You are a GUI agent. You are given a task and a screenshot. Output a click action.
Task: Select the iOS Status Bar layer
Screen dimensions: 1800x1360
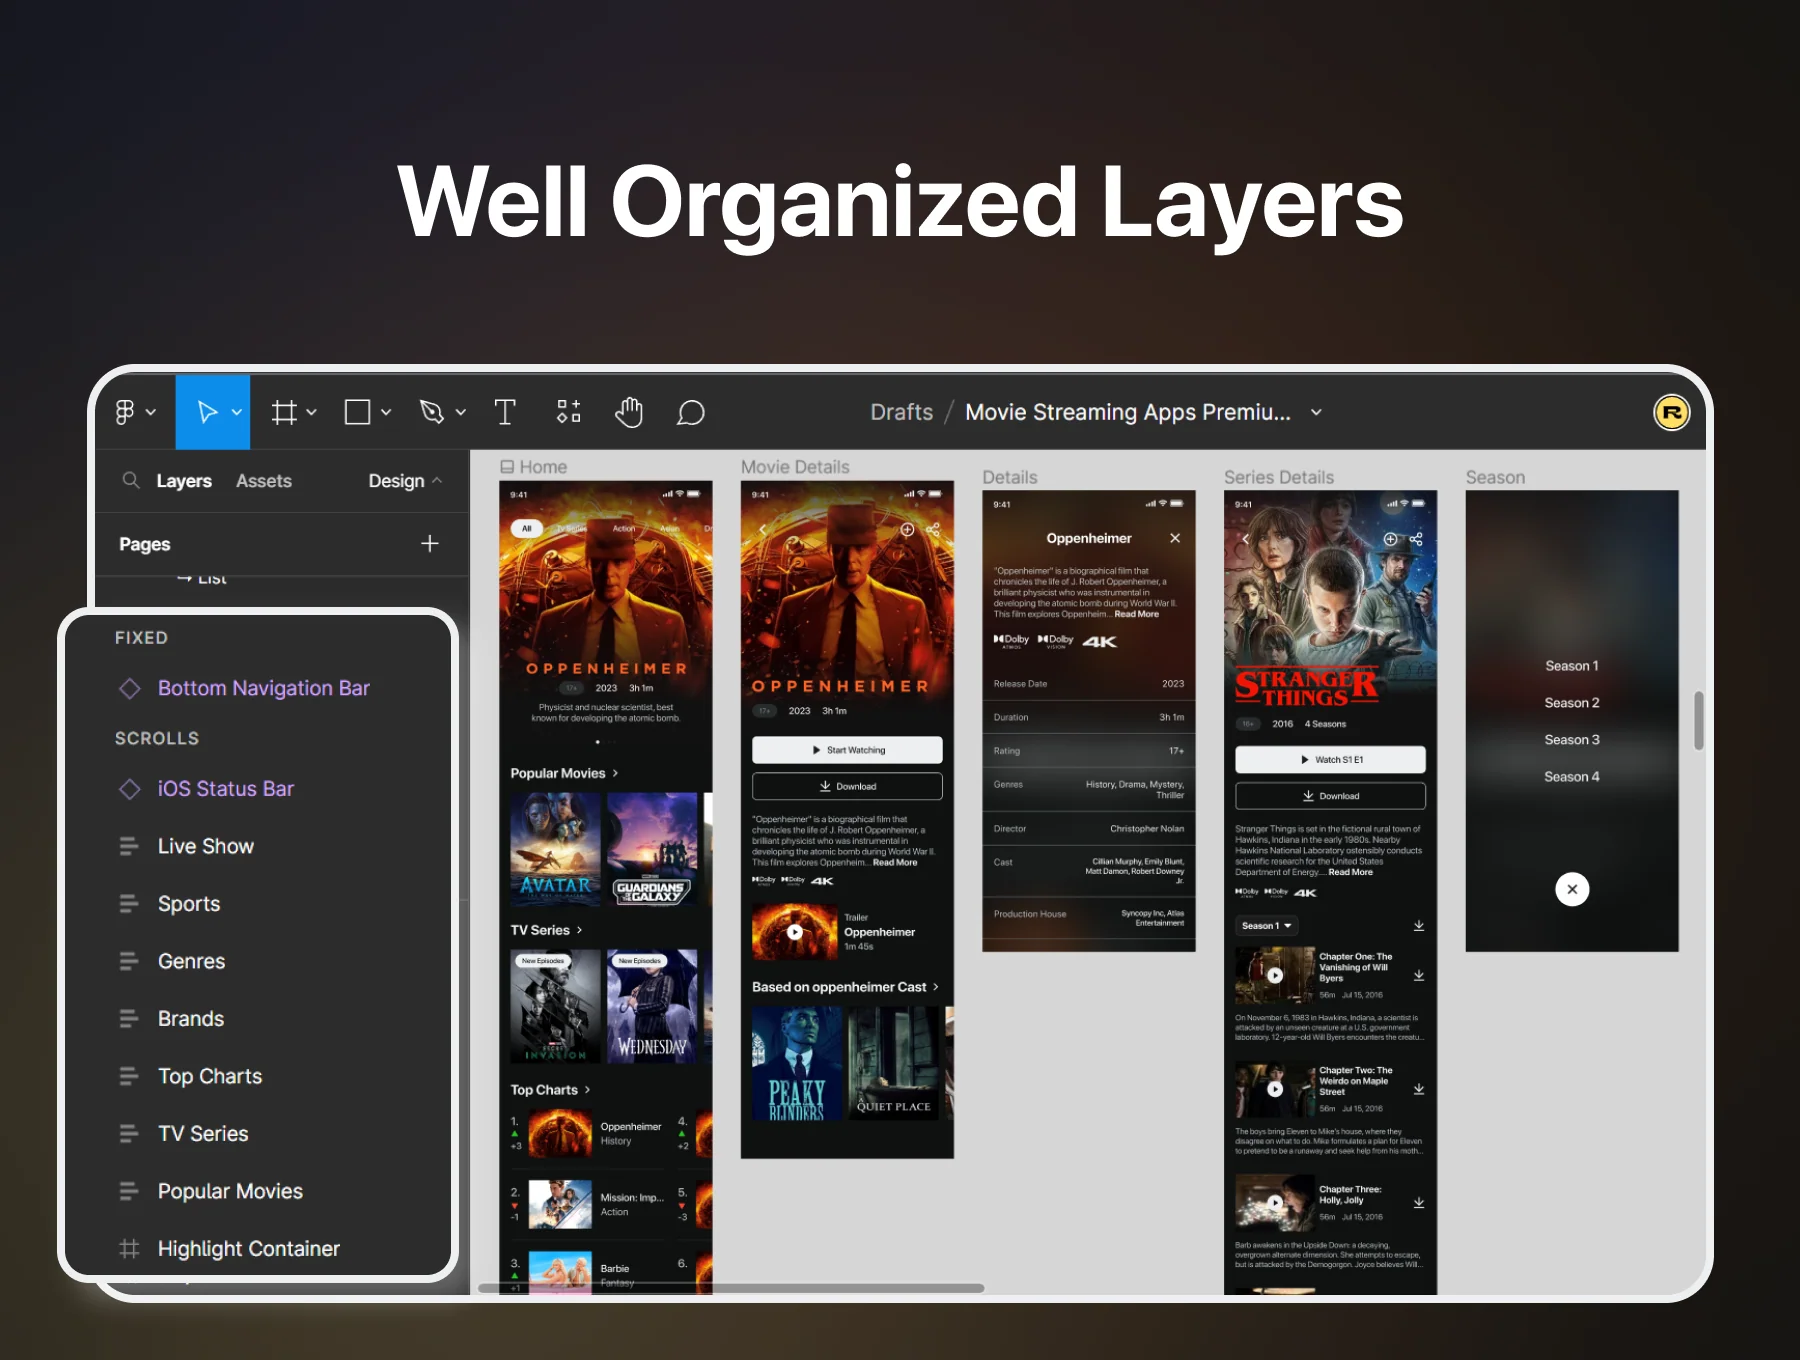point(226,789)
